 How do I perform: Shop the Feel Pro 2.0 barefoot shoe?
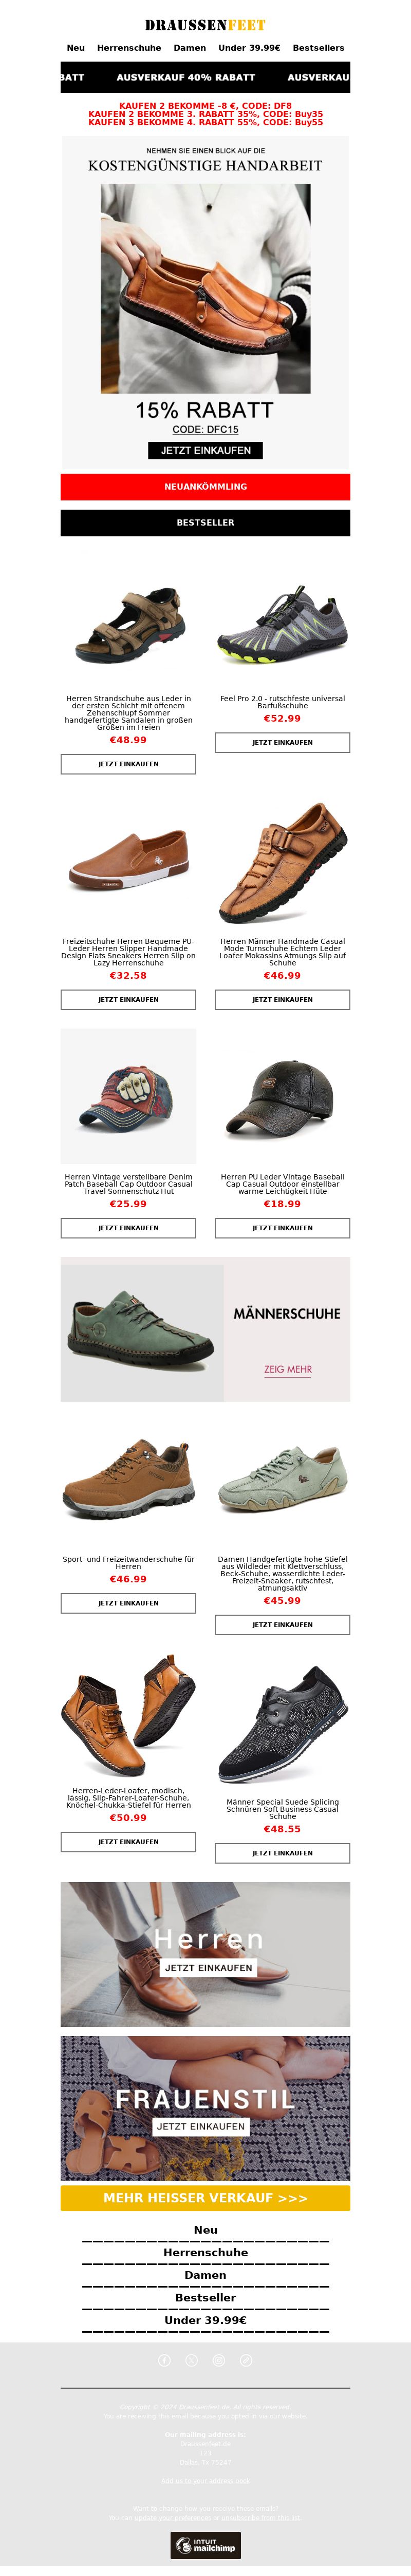tap(282, 743)
